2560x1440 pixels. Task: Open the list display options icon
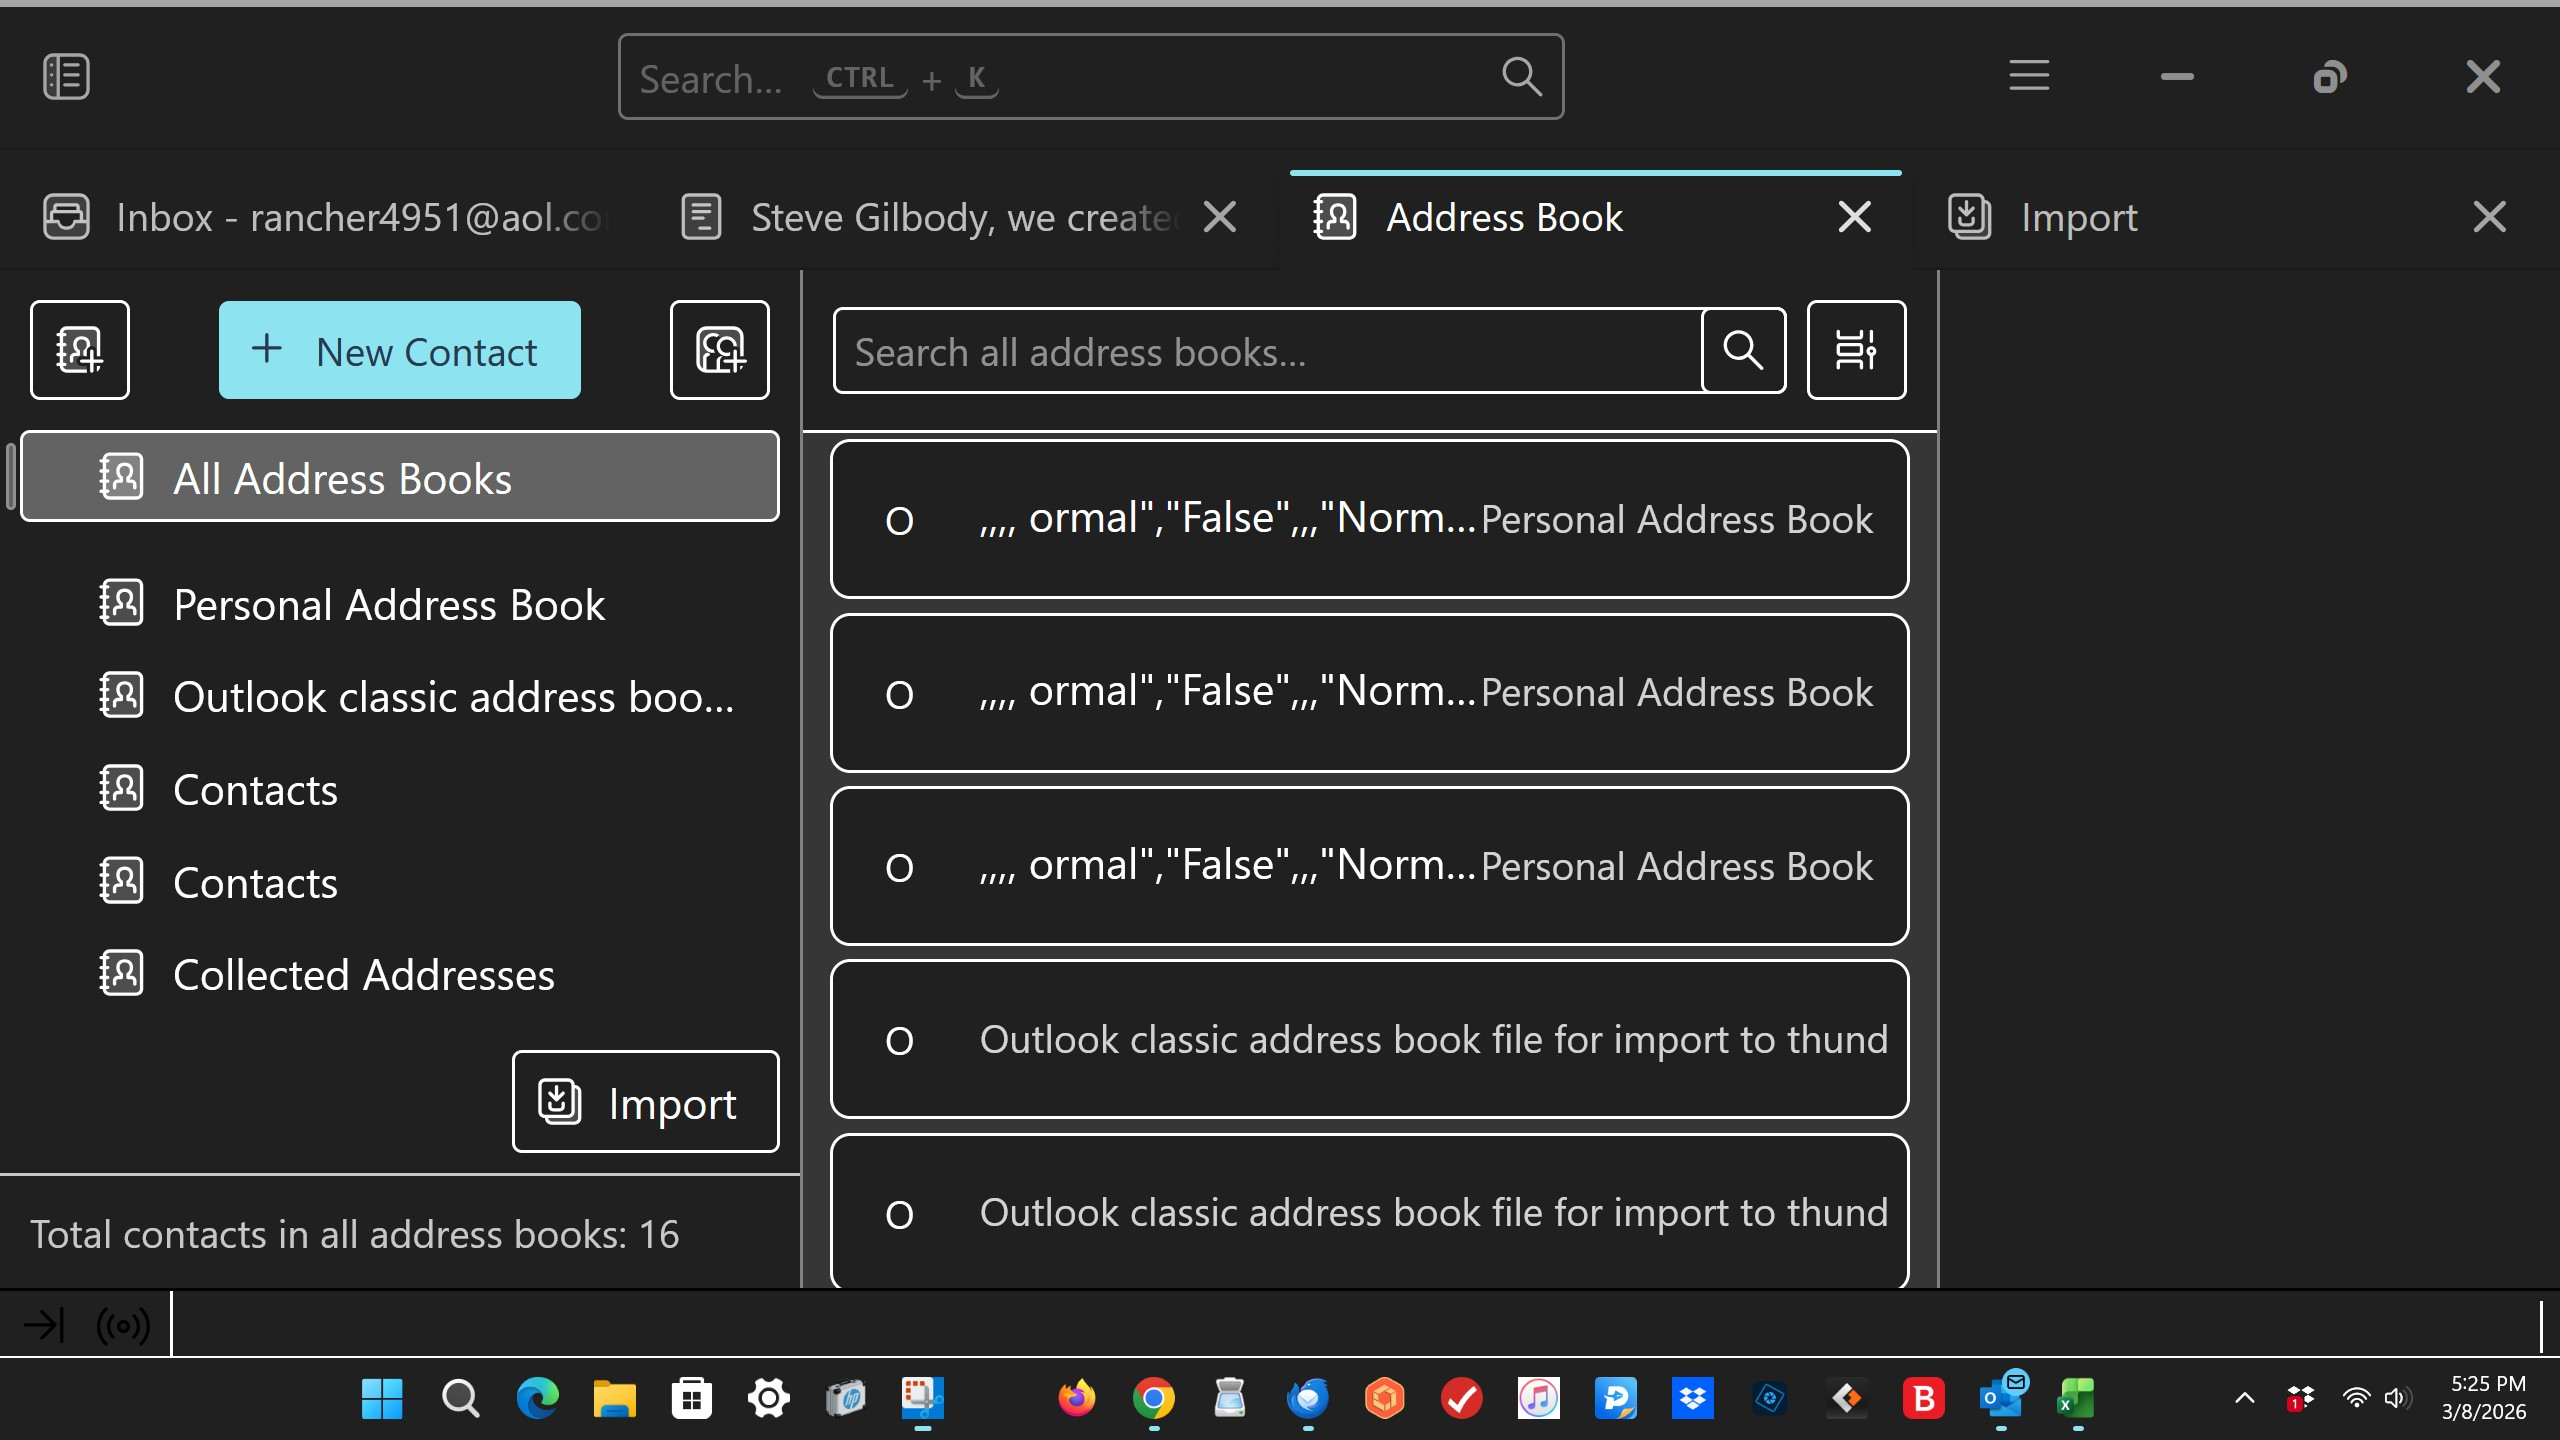1856,350
